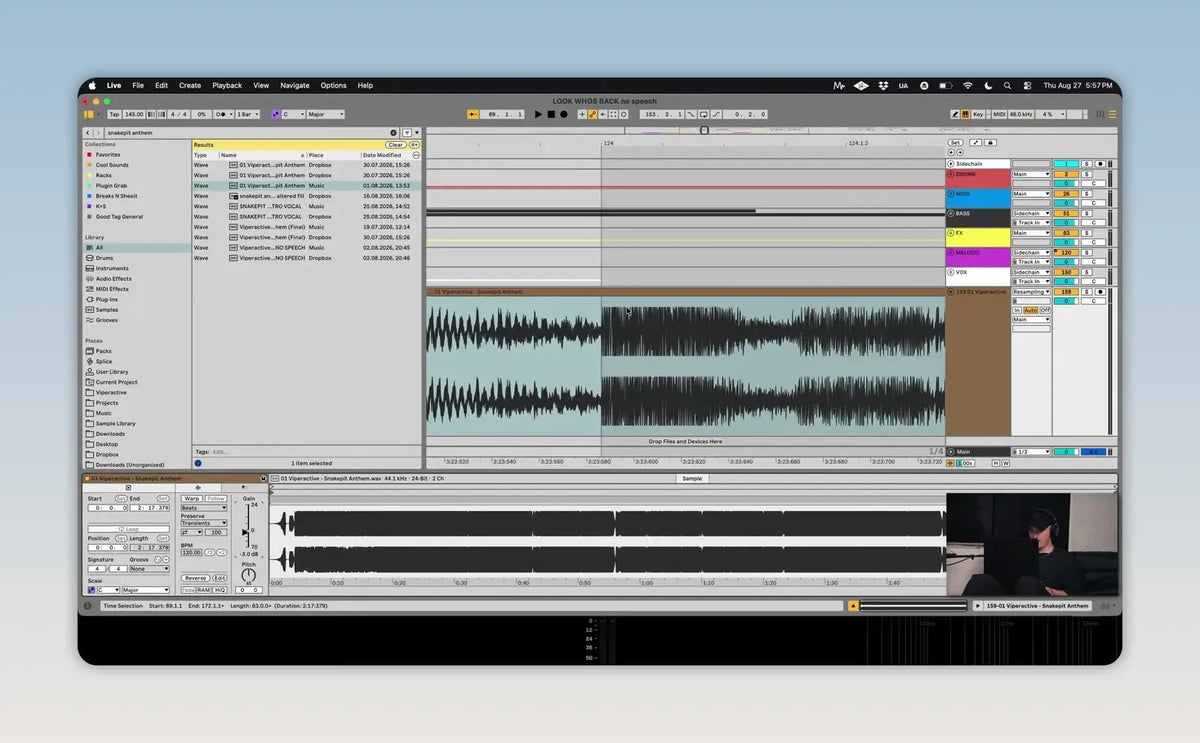The image size is (1200, 743).
Task: Arm the Sidechain track for recording
Action: pyautogui.click(x=1100, y=164)
